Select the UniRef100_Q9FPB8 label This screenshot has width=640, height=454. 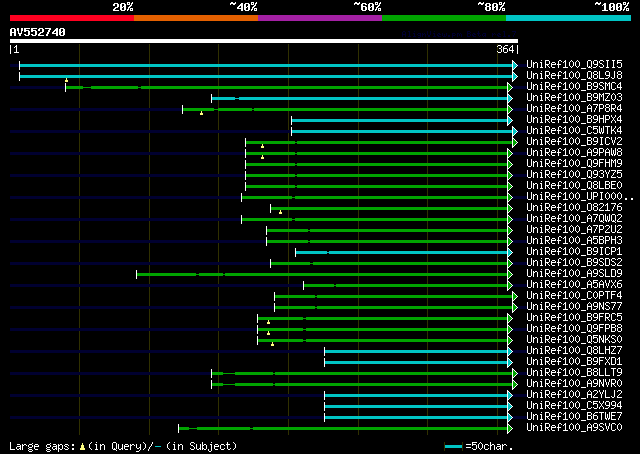point(574,329)
